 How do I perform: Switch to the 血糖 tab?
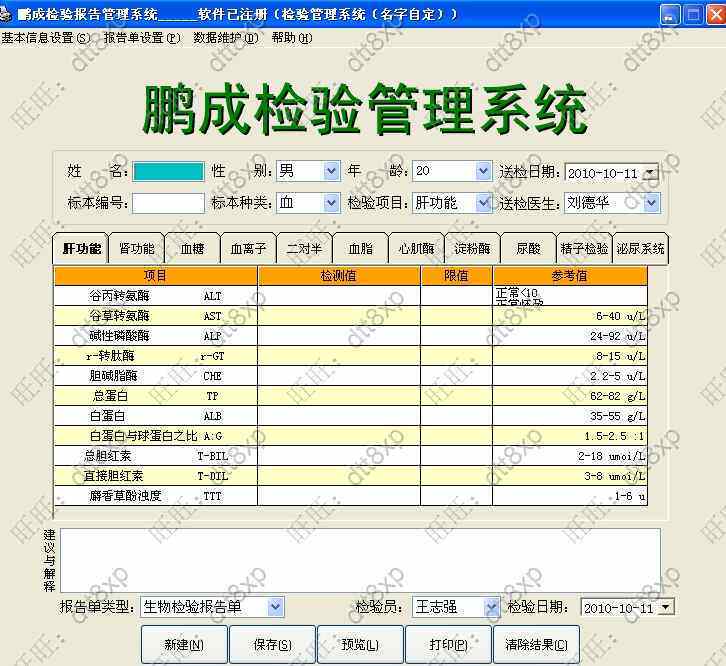pos(192,249)
